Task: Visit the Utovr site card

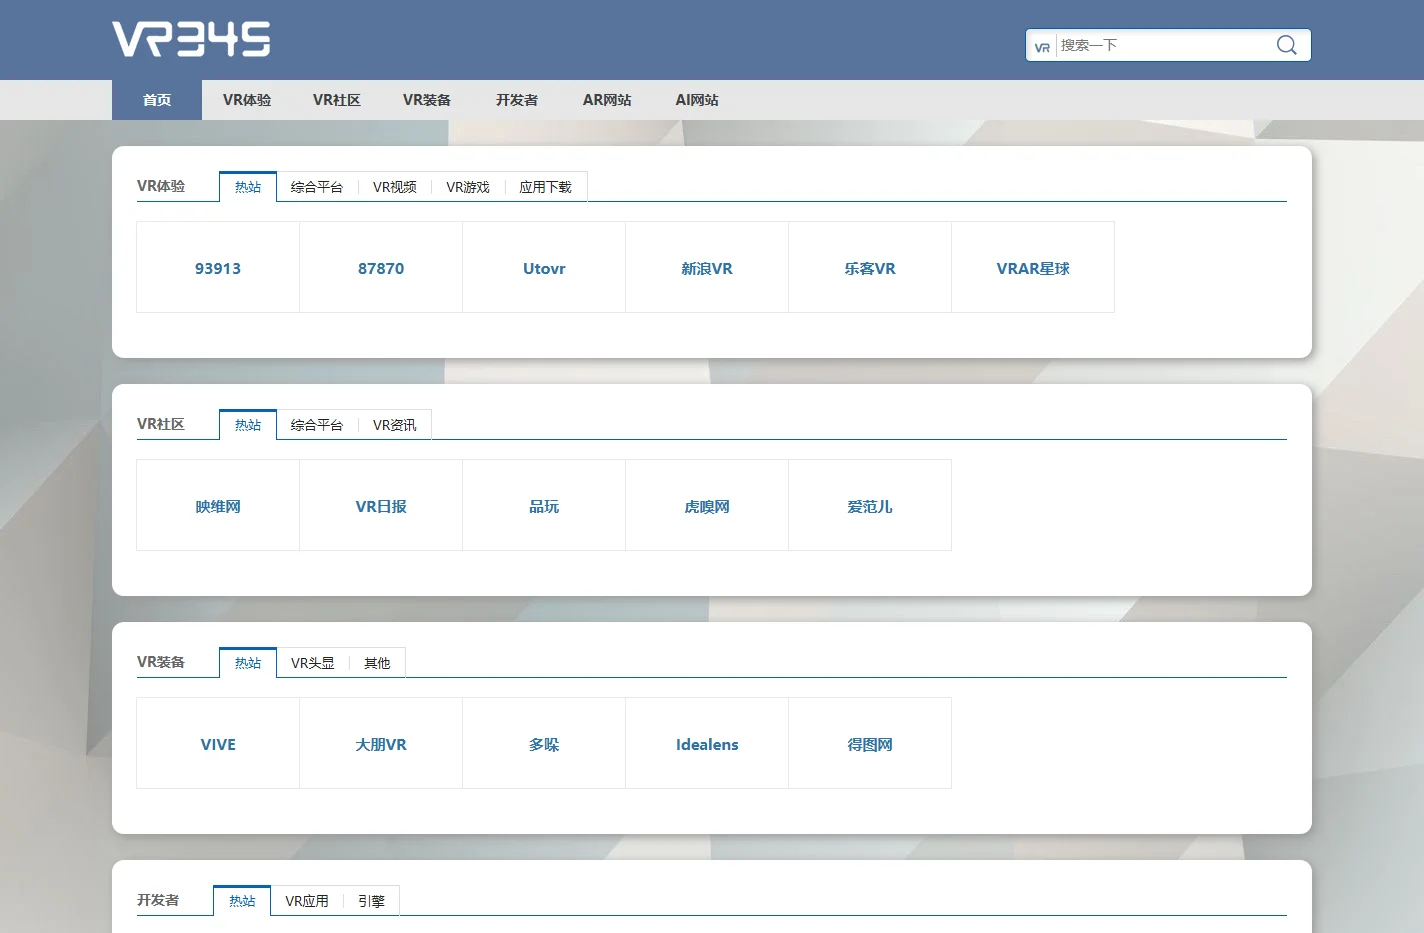Action: click(544, 268)
